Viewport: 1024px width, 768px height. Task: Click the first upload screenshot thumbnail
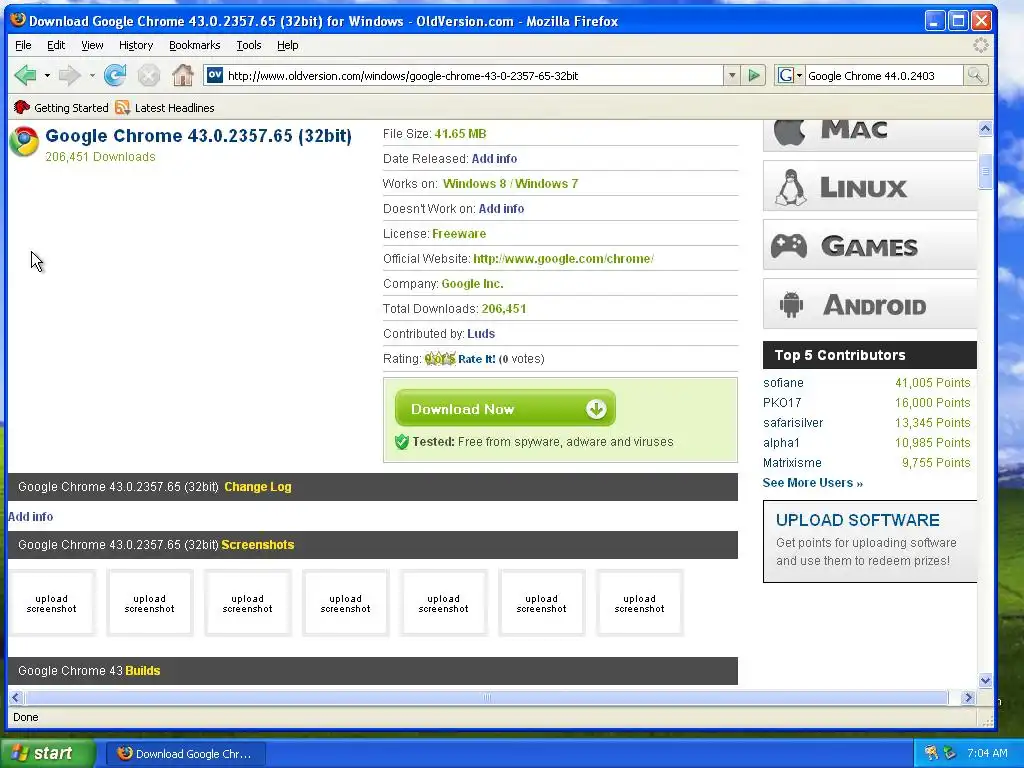(52, 603)
